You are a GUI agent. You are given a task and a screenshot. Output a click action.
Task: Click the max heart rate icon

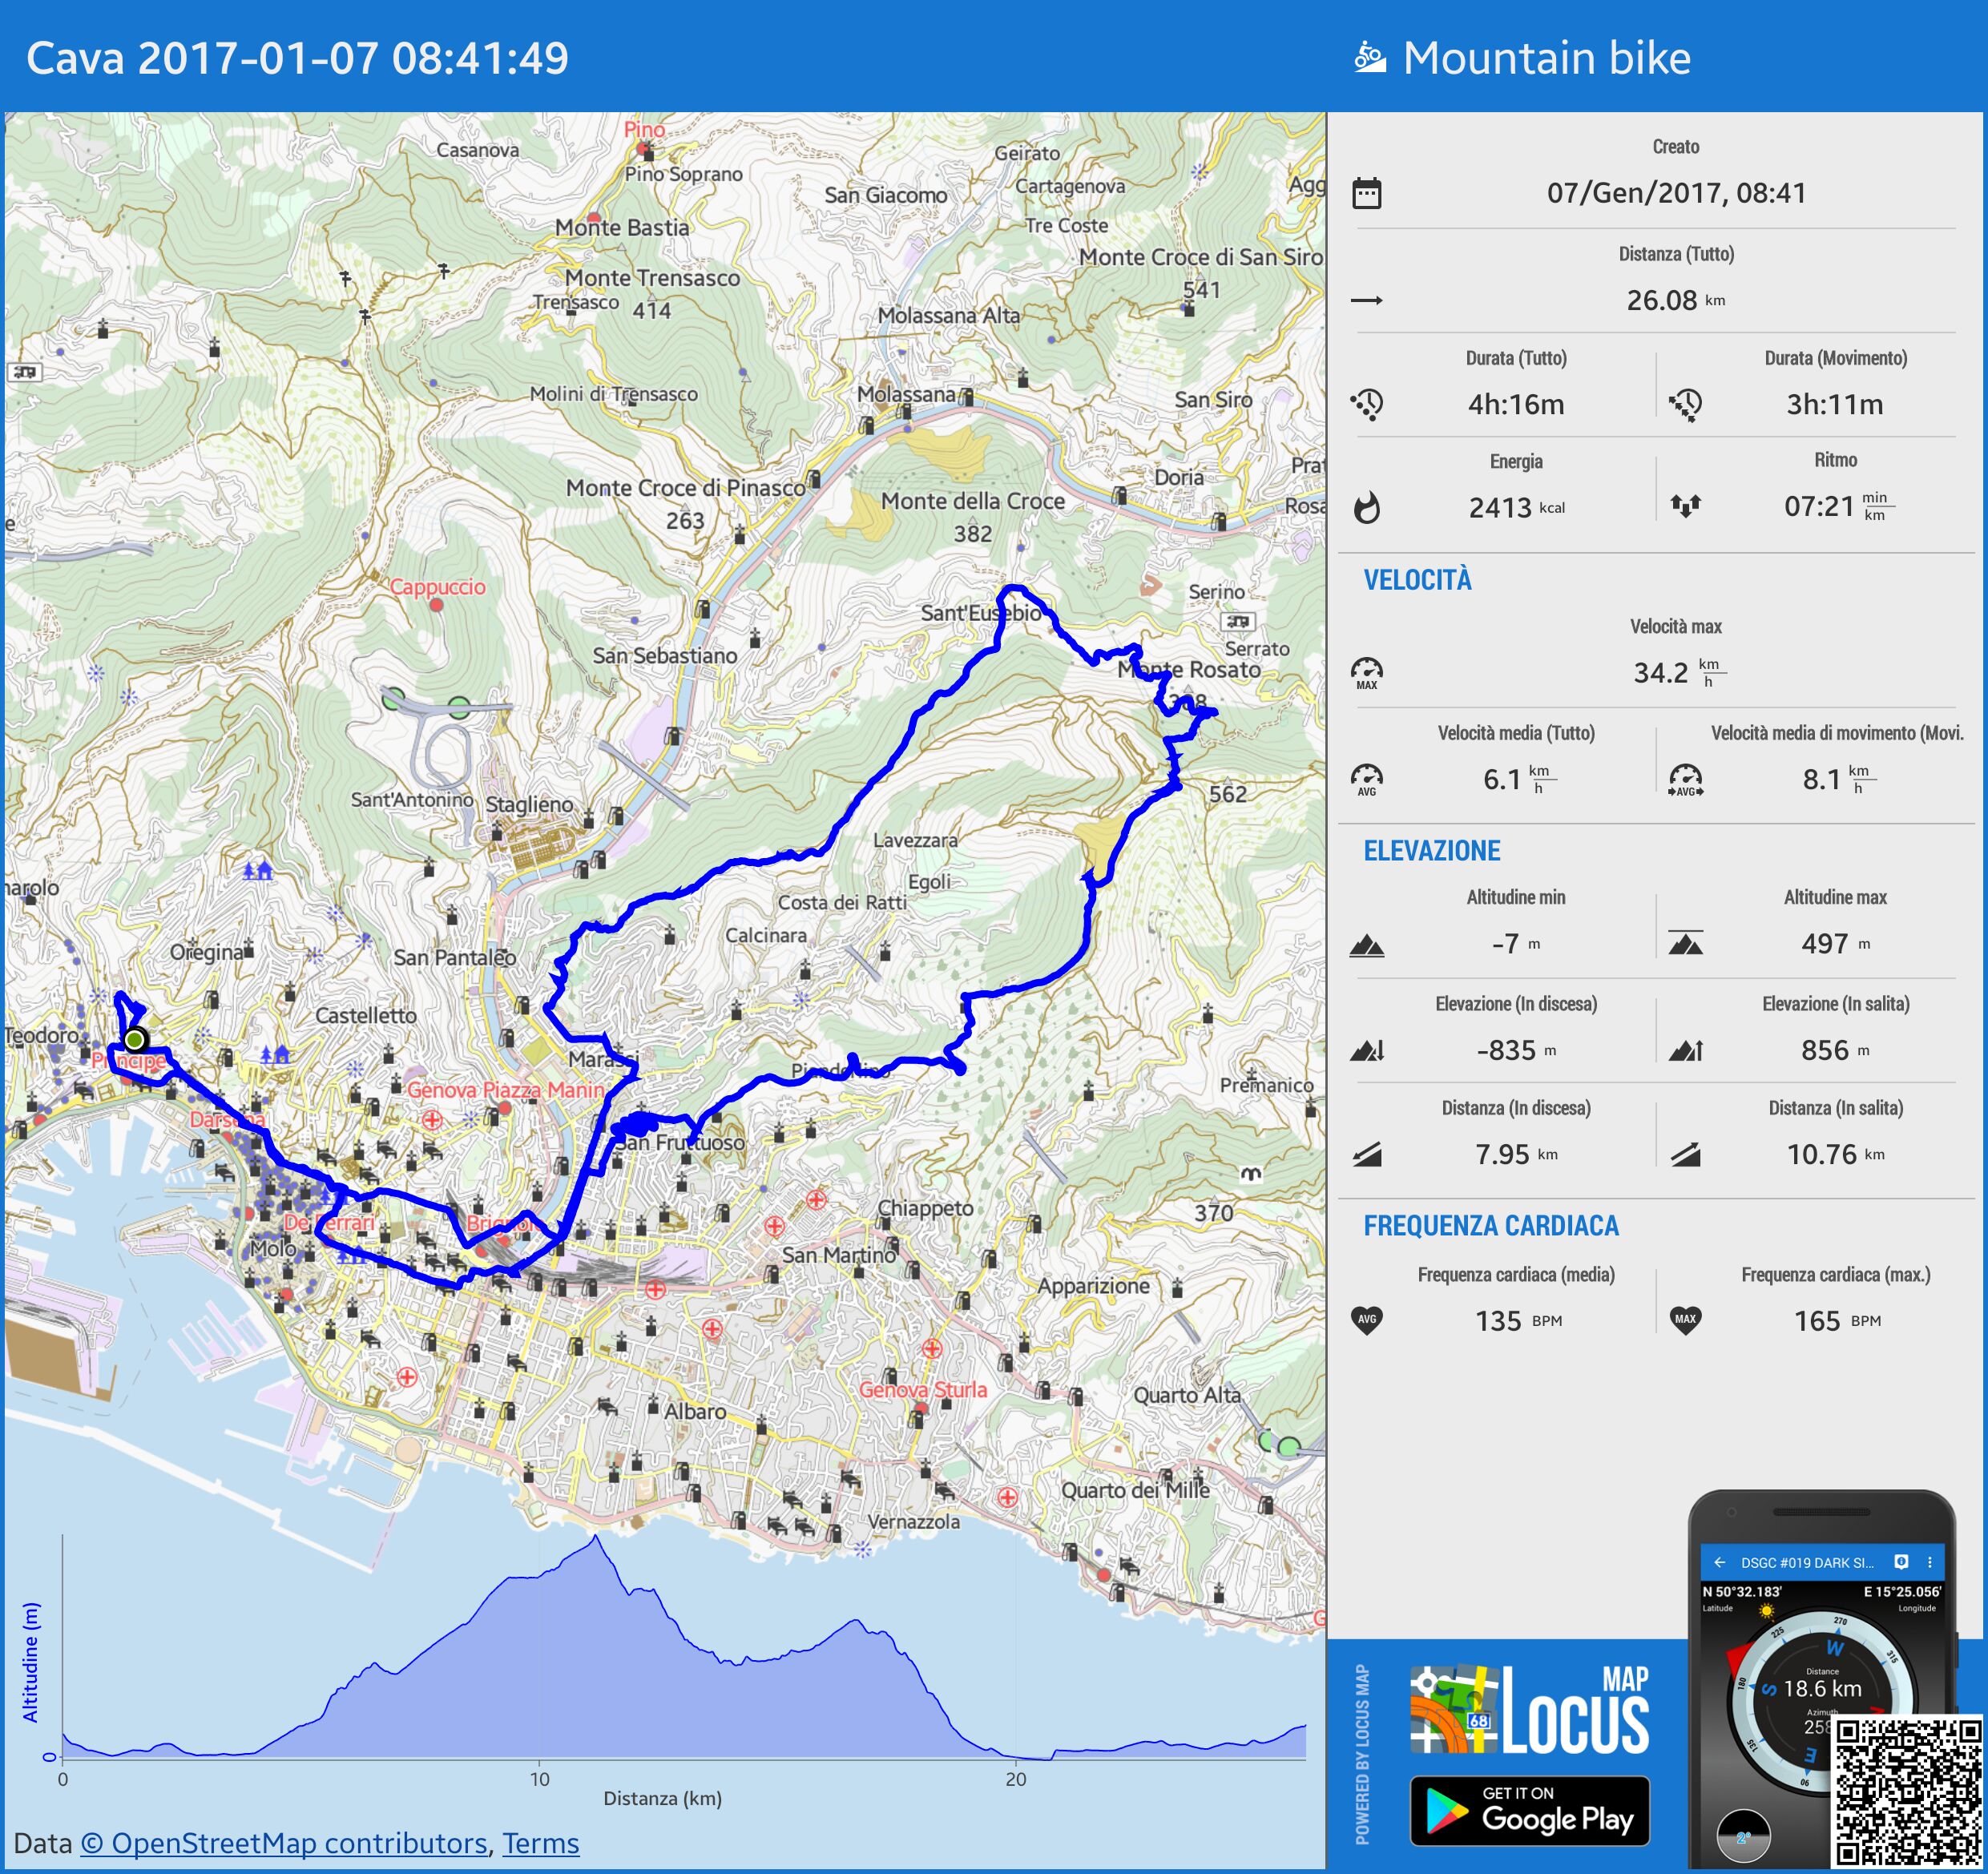1685,1320
